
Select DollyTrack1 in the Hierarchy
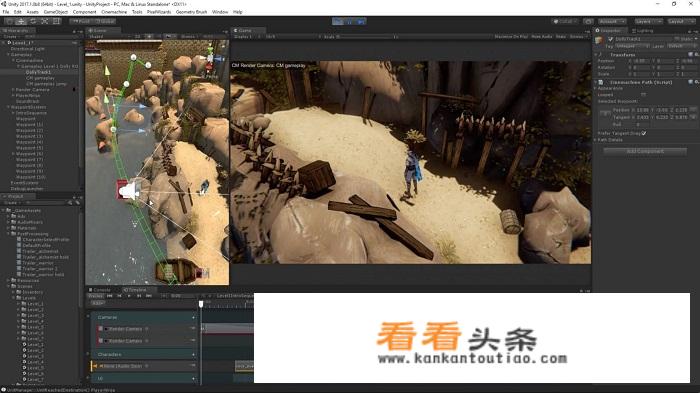[x=38, y=72]
